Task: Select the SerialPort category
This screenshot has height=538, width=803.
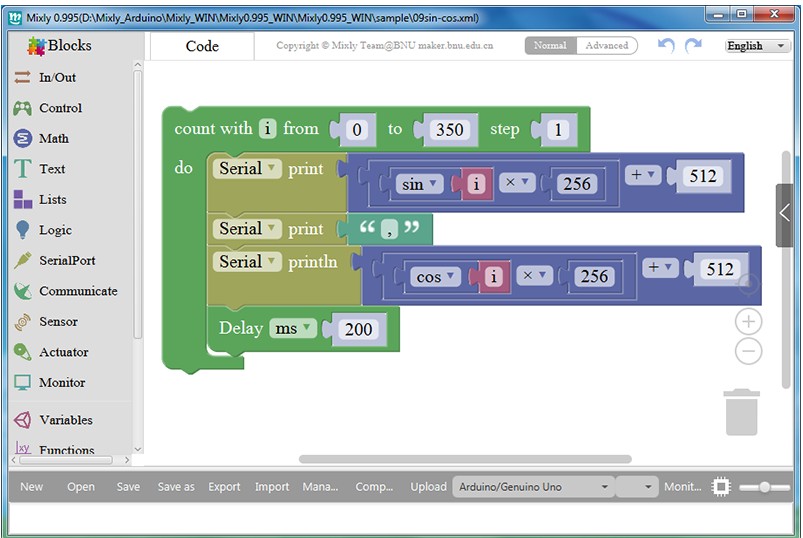Action: click(67, 261)
